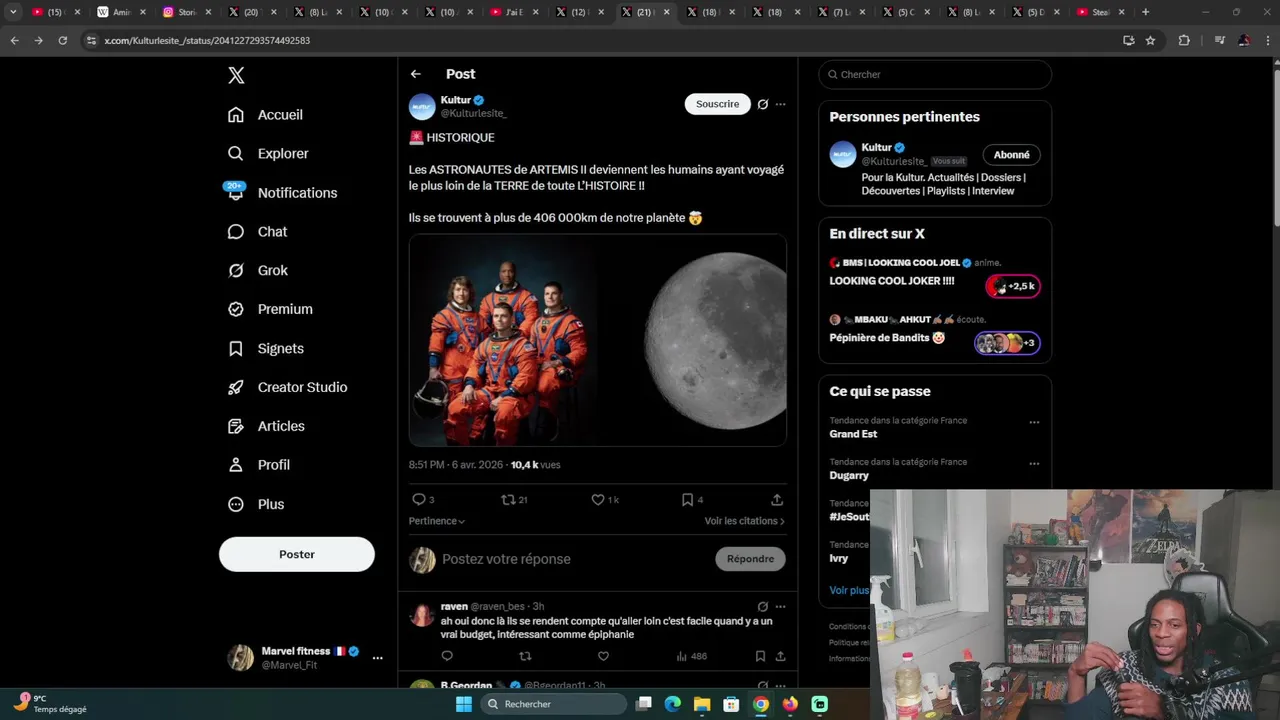Viewport: 1280px width, 720px height.
Task: Click Windows Start button
Action: pyautogui.click(x=464, y=704)
